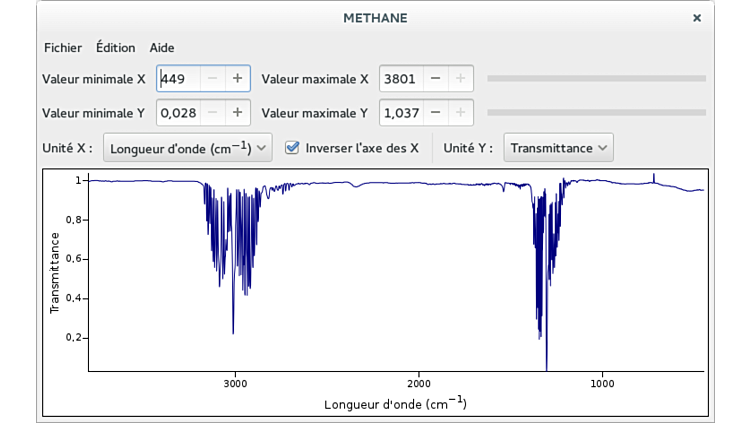Toggle the Inverser l'axe des X checkbox

pyautogui.click(x=293, y=147)
